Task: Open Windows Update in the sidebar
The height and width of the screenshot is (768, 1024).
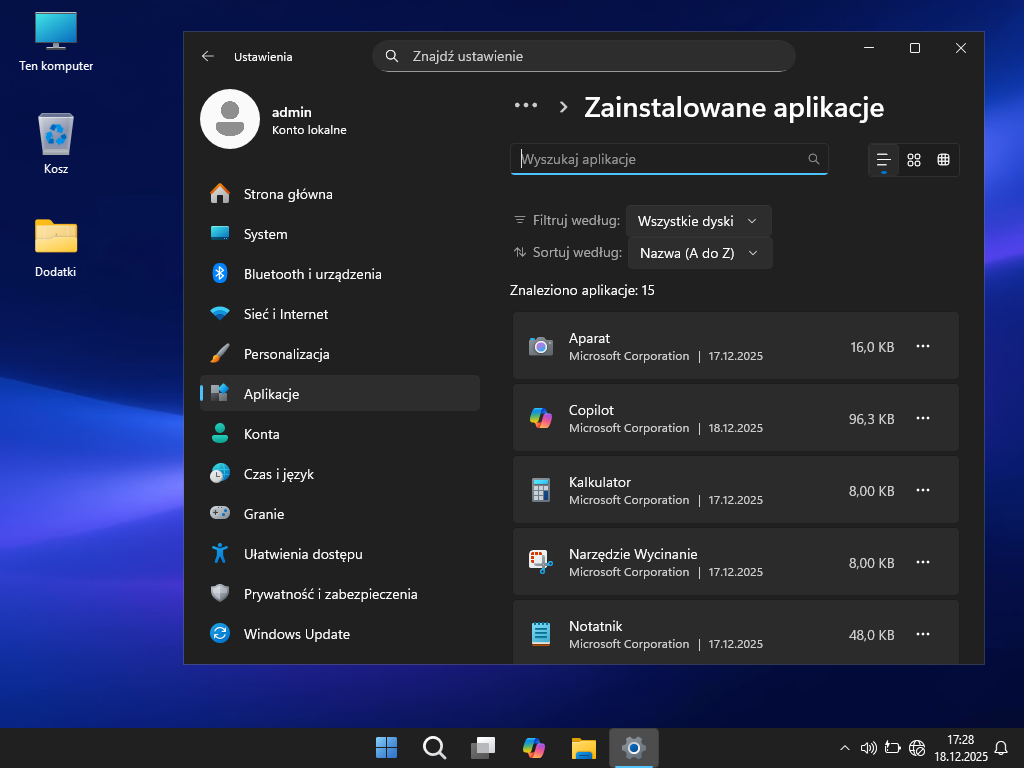Action: point(296,634)
